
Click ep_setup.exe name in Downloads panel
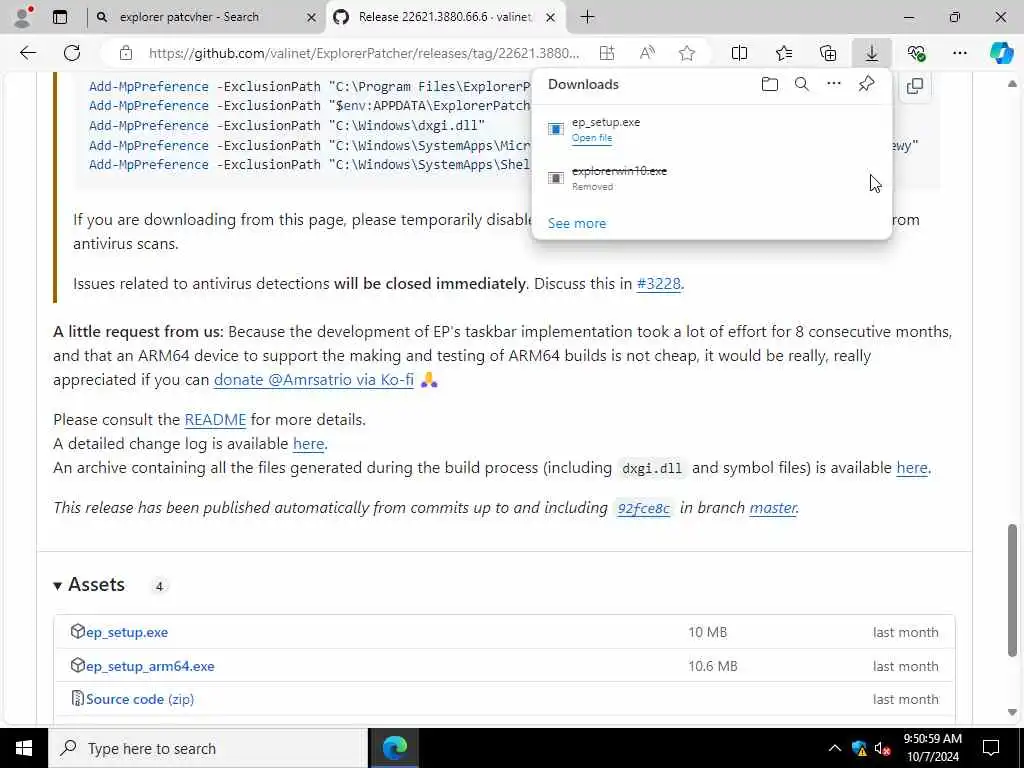[606, 122]
